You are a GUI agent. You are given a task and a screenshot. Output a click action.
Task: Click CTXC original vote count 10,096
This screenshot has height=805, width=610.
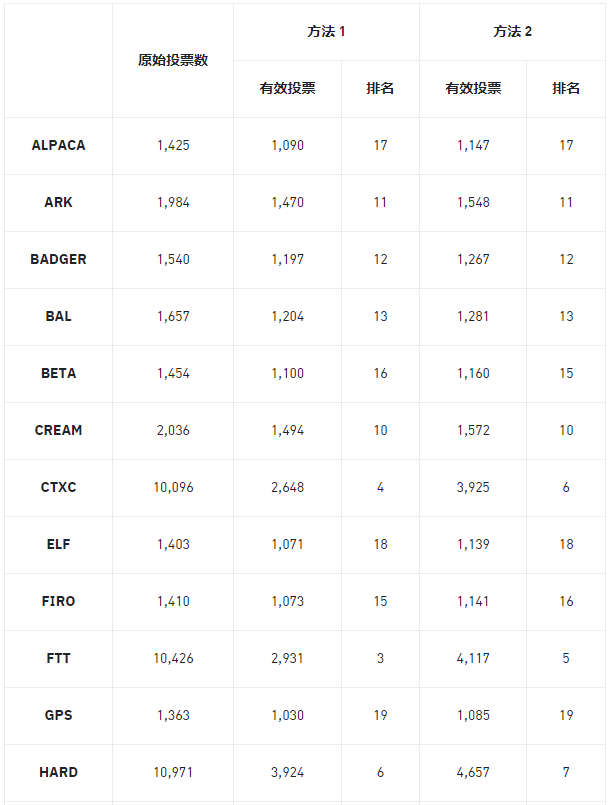(x=173, y=487)
